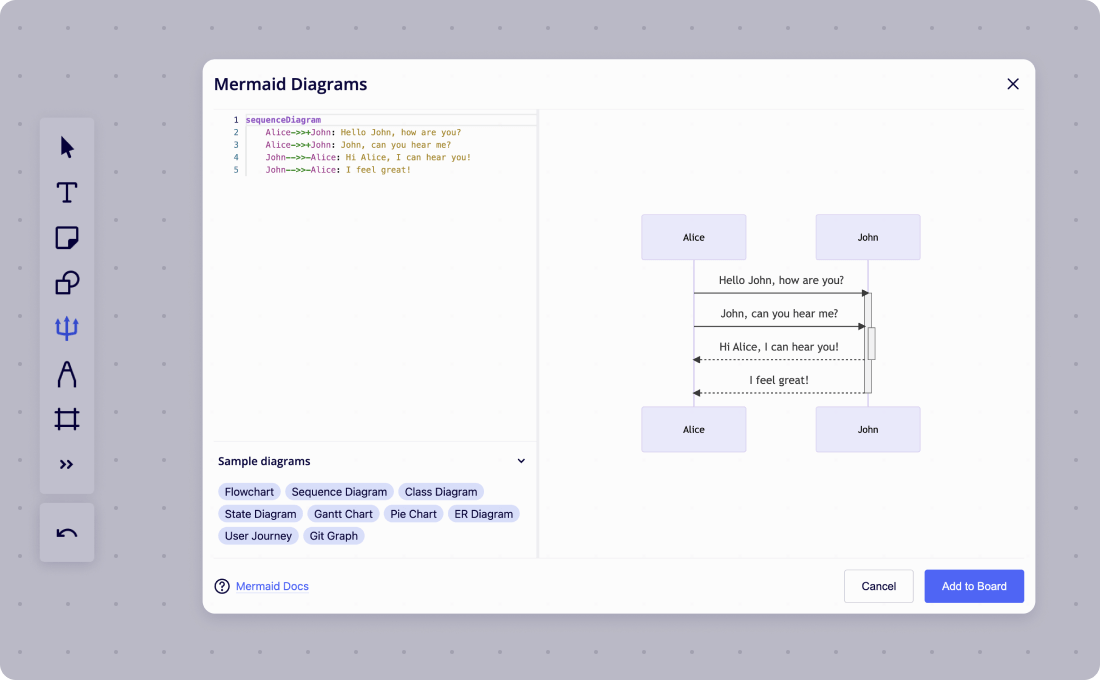Load the Sequence Diagram sample

(x=339, y=491)
